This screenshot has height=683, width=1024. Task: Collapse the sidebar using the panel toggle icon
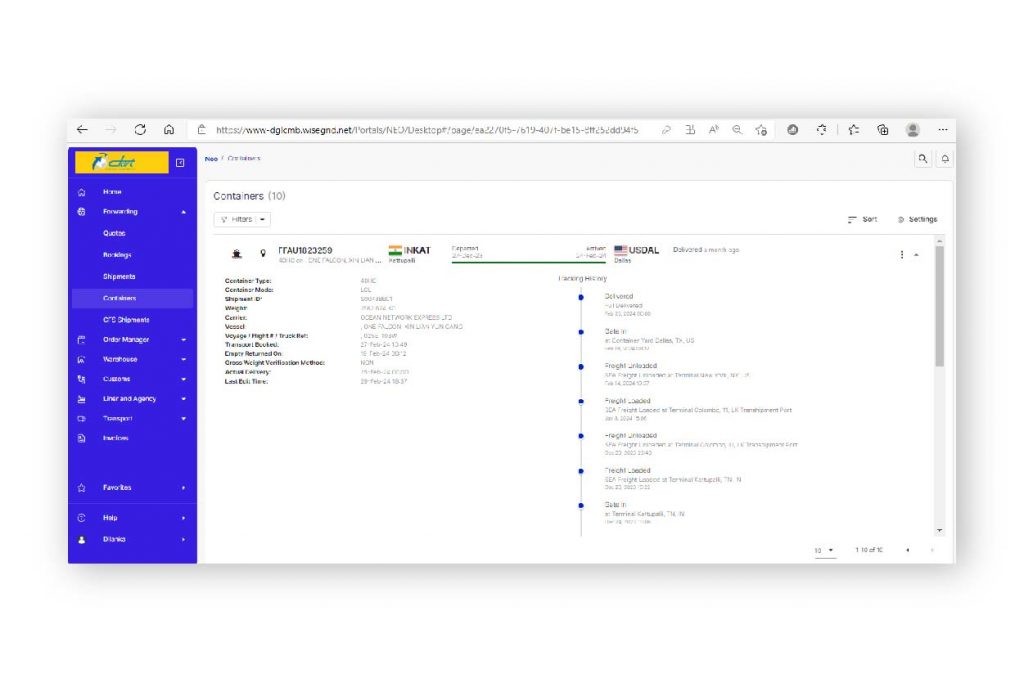pyautogui.click(x=180, y=162)
